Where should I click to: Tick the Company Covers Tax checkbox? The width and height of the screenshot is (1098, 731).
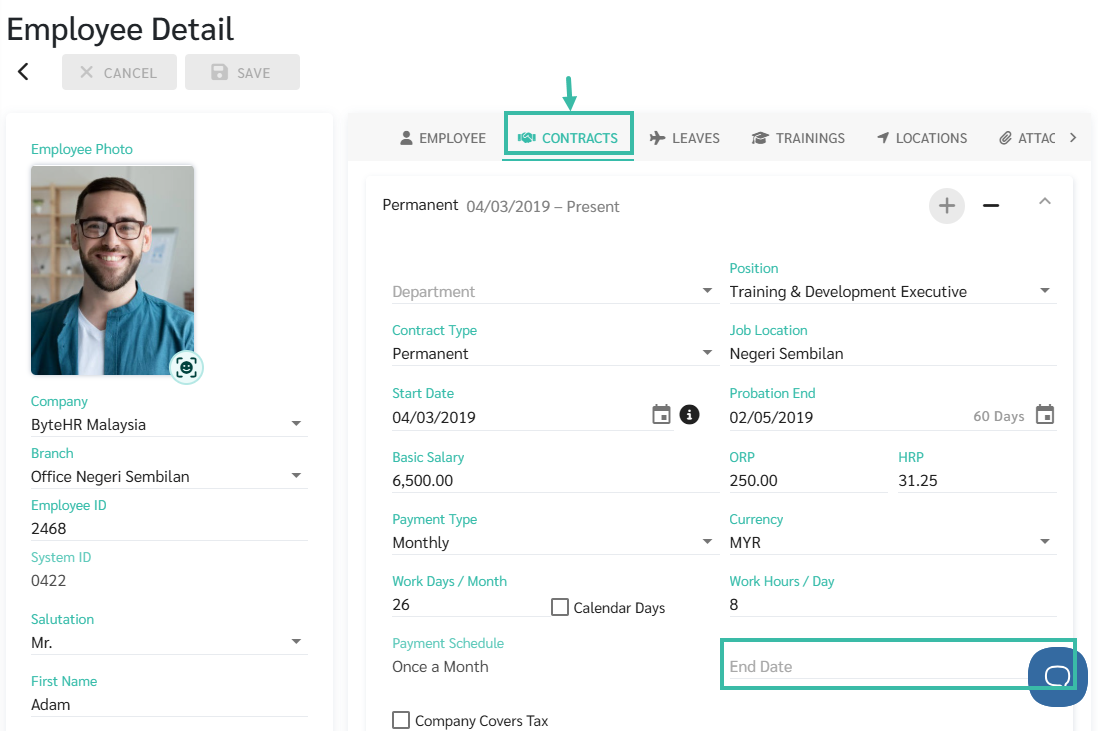[x=401, y=720]
